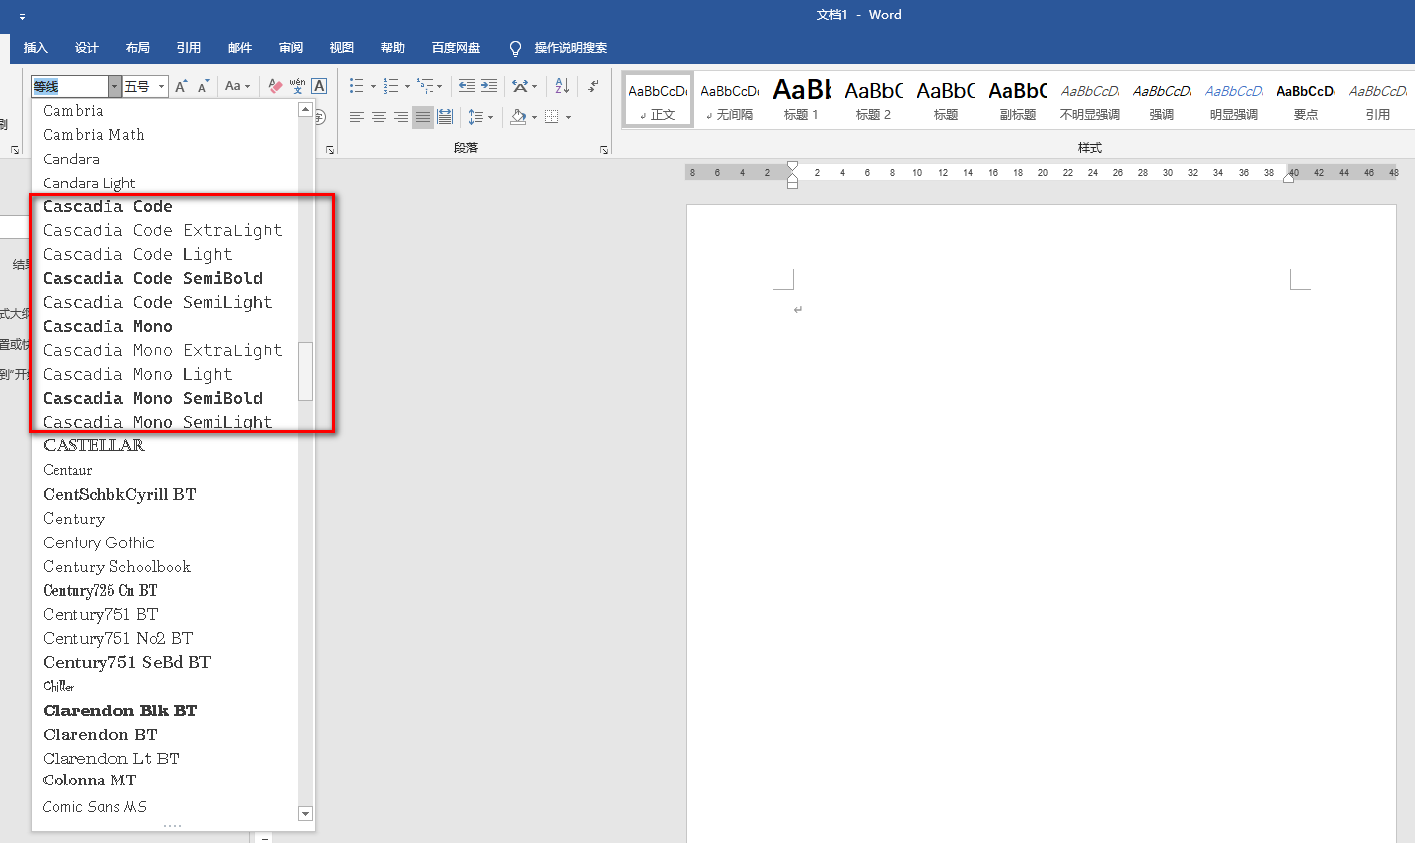
Task: Click the font list scroll-down arrow
Action: (306, 814)
